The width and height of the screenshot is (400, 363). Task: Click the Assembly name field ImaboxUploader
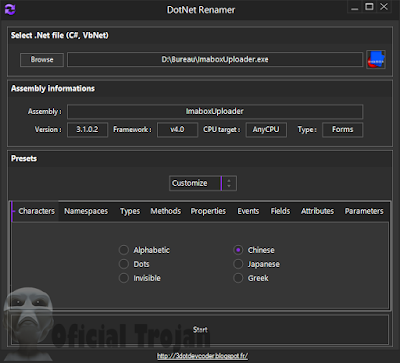(215, 111)
